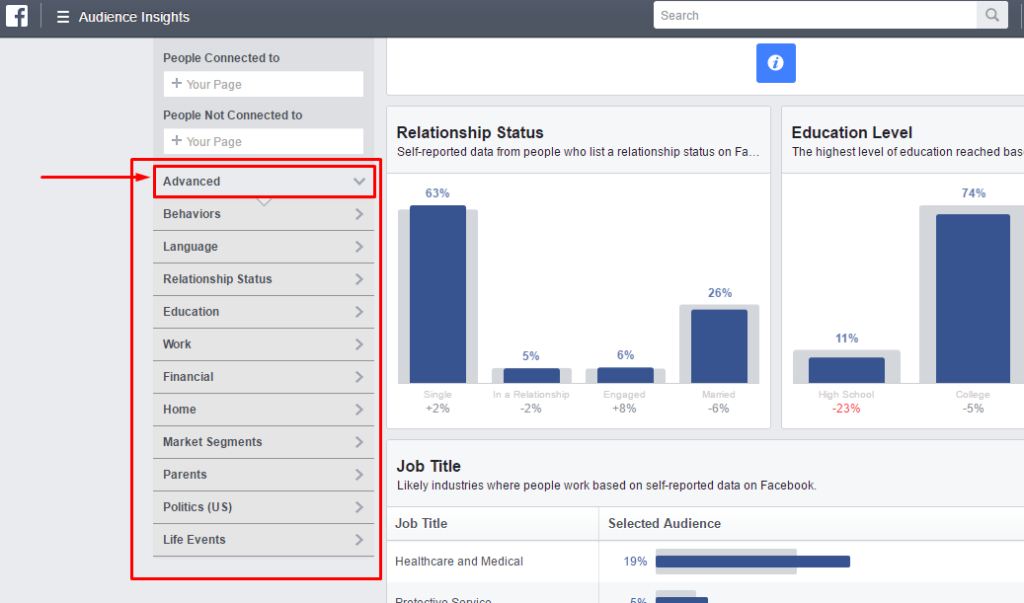Expand the Market Segments chevron

tap(359, 442)
